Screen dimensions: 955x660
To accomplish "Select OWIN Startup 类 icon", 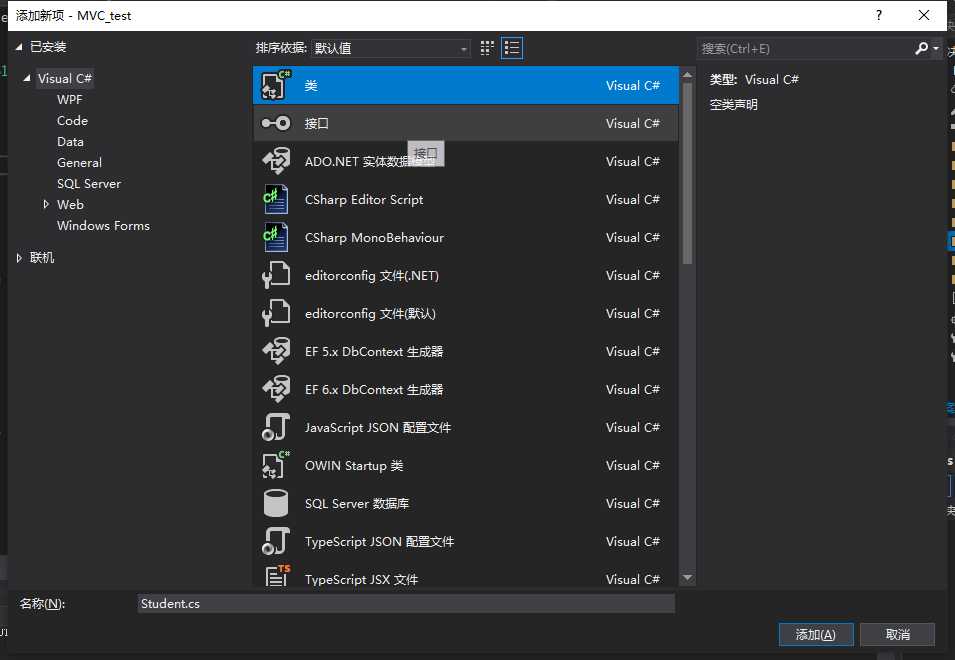I will (276, 466).
